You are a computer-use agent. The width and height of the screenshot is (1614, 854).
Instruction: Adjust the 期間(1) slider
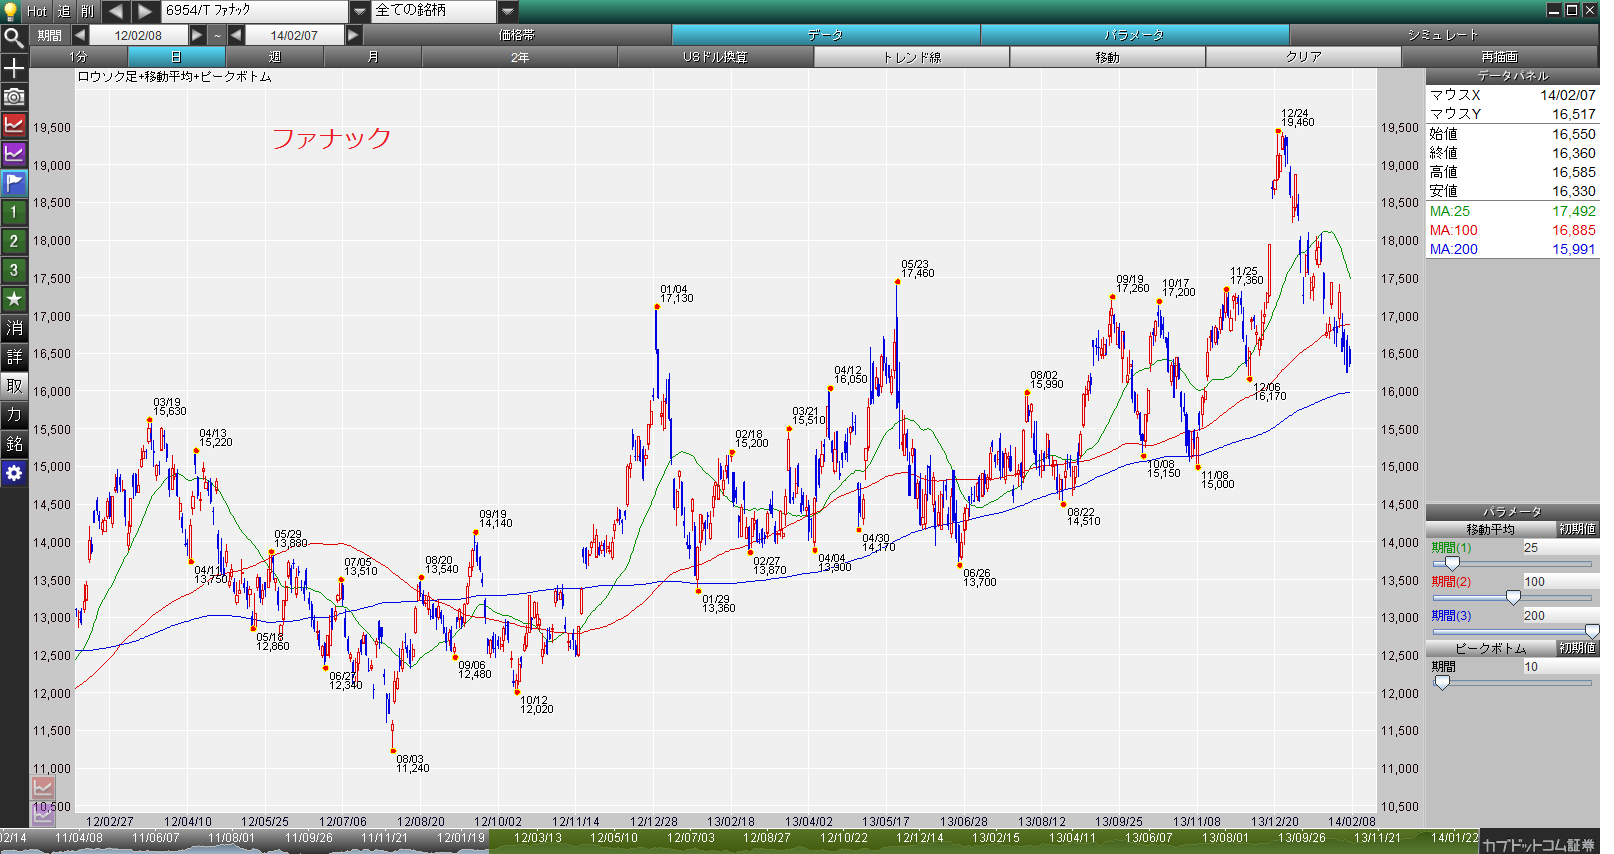coord(1452,564)
